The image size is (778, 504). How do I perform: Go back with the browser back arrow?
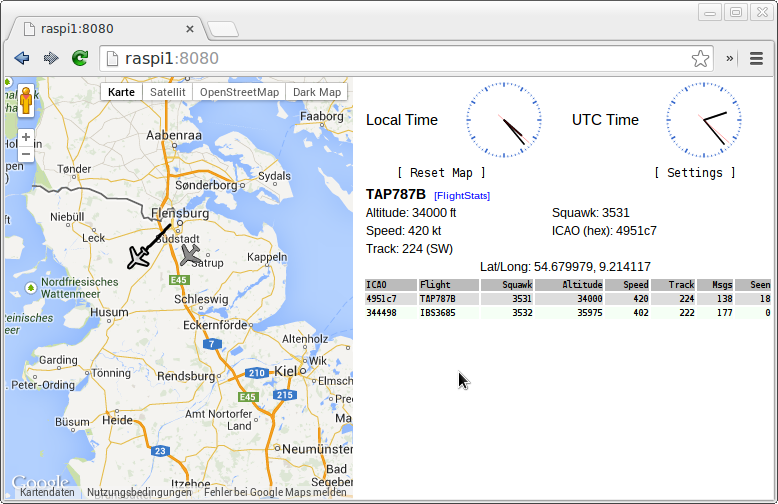tap(22, 58)
